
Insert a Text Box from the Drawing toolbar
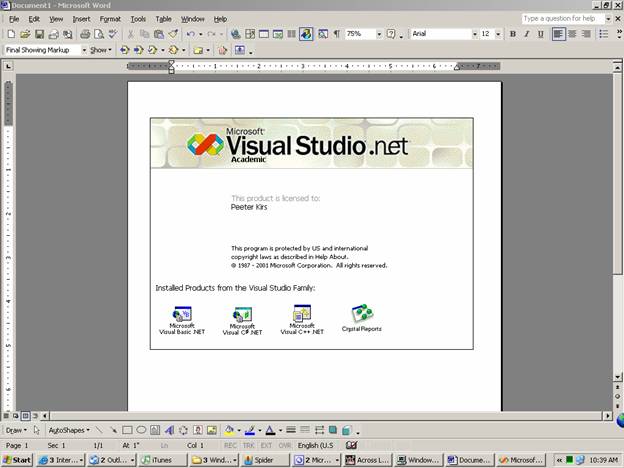pyautogui.click(x=155, y=430)
